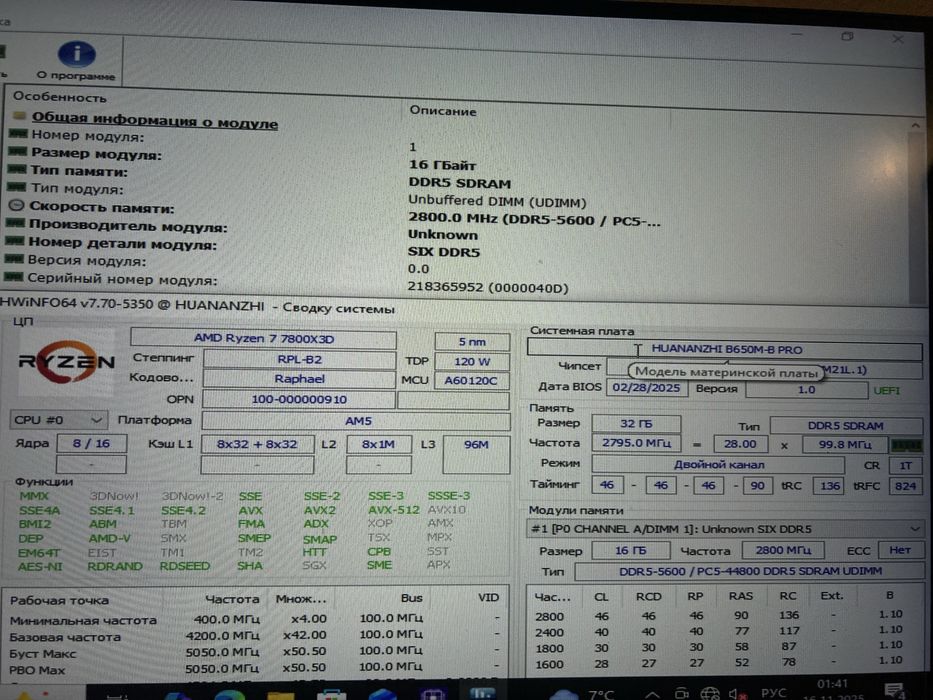Image resolution: width=933 pixels, height=700 pixels.
Task: Click the scroll-up arrow of the module details list
Action: tap(915, 126)
